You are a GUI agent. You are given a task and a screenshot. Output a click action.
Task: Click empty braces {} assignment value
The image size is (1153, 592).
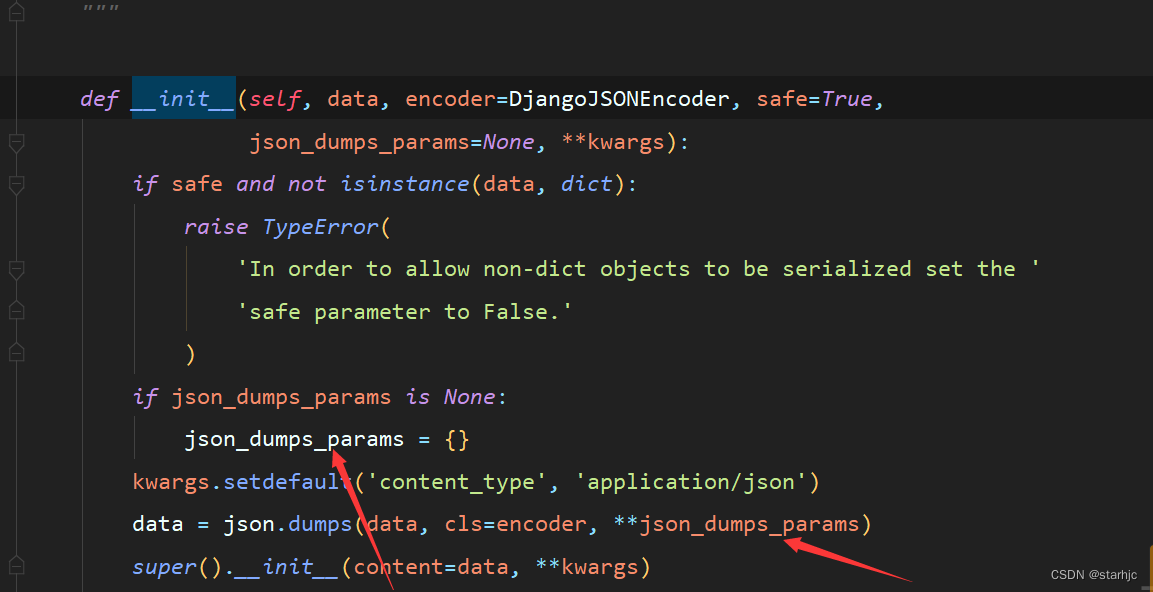[x=457, y=440]
